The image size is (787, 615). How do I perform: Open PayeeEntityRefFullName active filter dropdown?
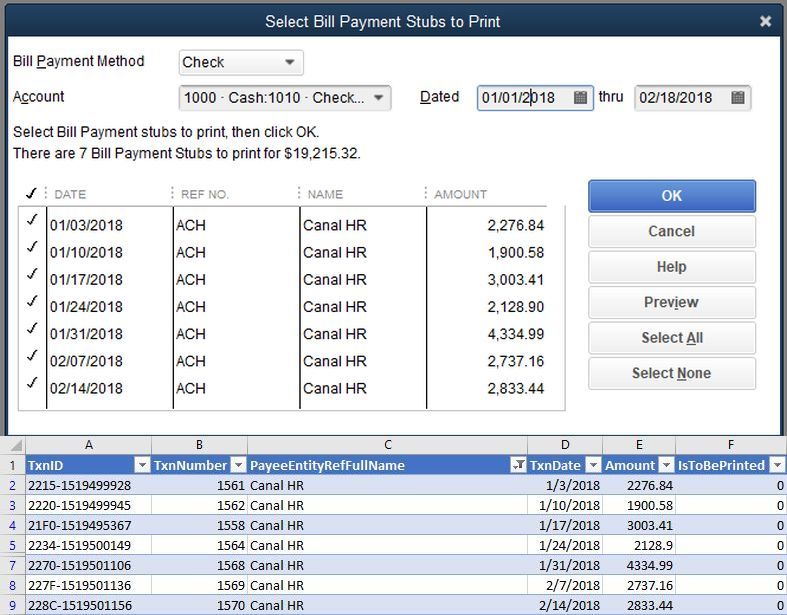click(518, 465)
